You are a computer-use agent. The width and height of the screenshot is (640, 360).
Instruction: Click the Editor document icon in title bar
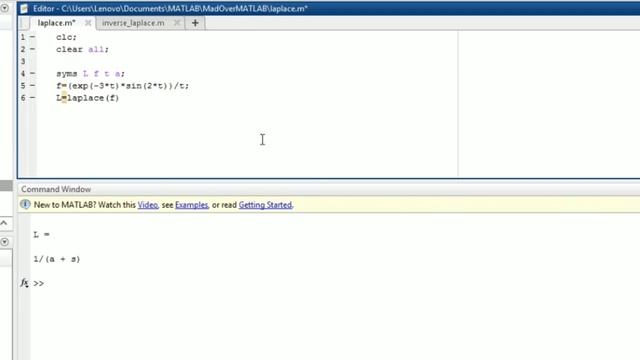pyautogui.click(x=24, y=9)
